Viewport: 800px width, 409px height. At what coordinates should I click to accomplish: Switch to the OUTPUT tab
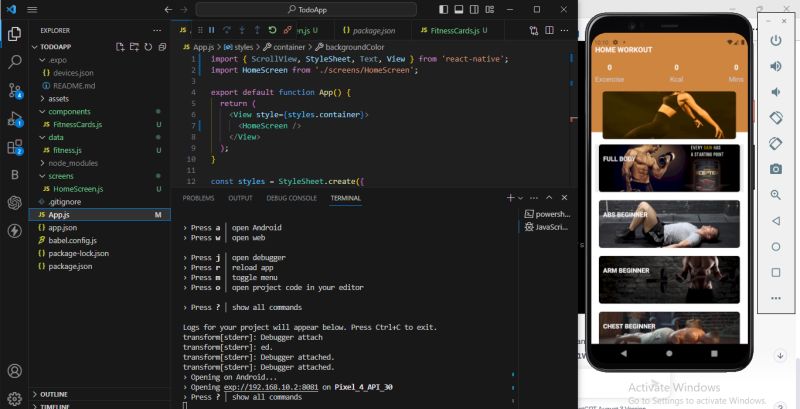point(240,198)
